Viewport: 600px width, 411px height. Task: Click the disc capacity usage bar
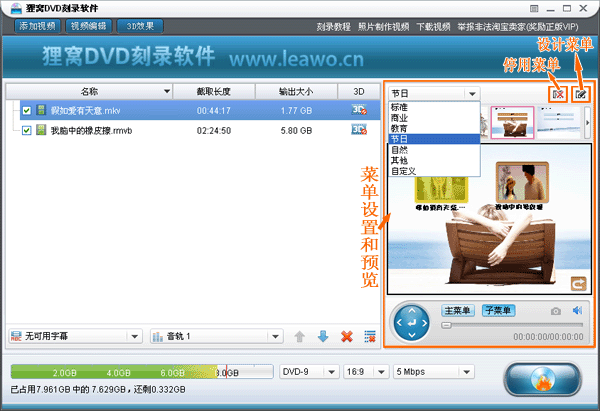(x=142, y=372)
